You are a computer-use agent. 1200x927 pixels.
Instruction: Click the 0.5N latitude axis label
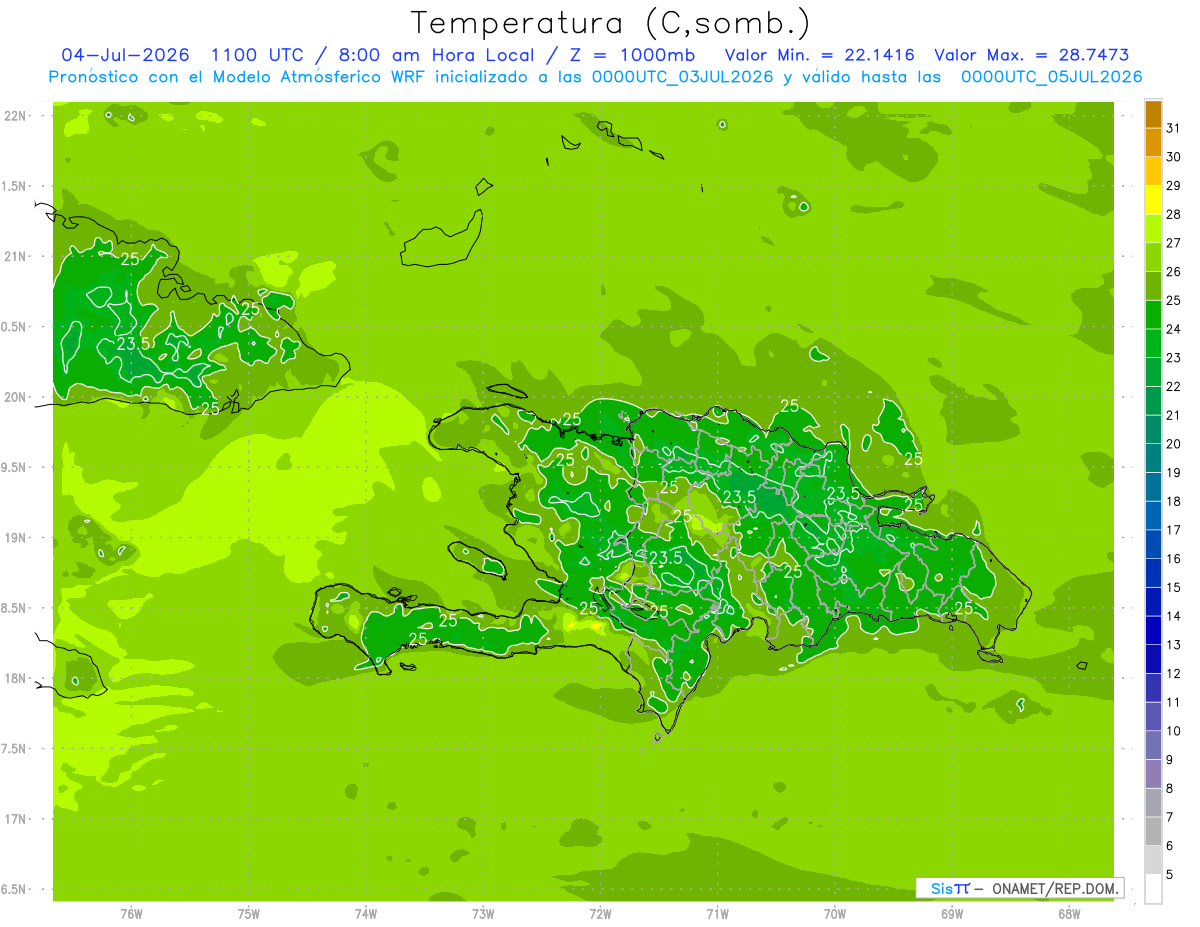pyautogui.click(x=14, y=327)
